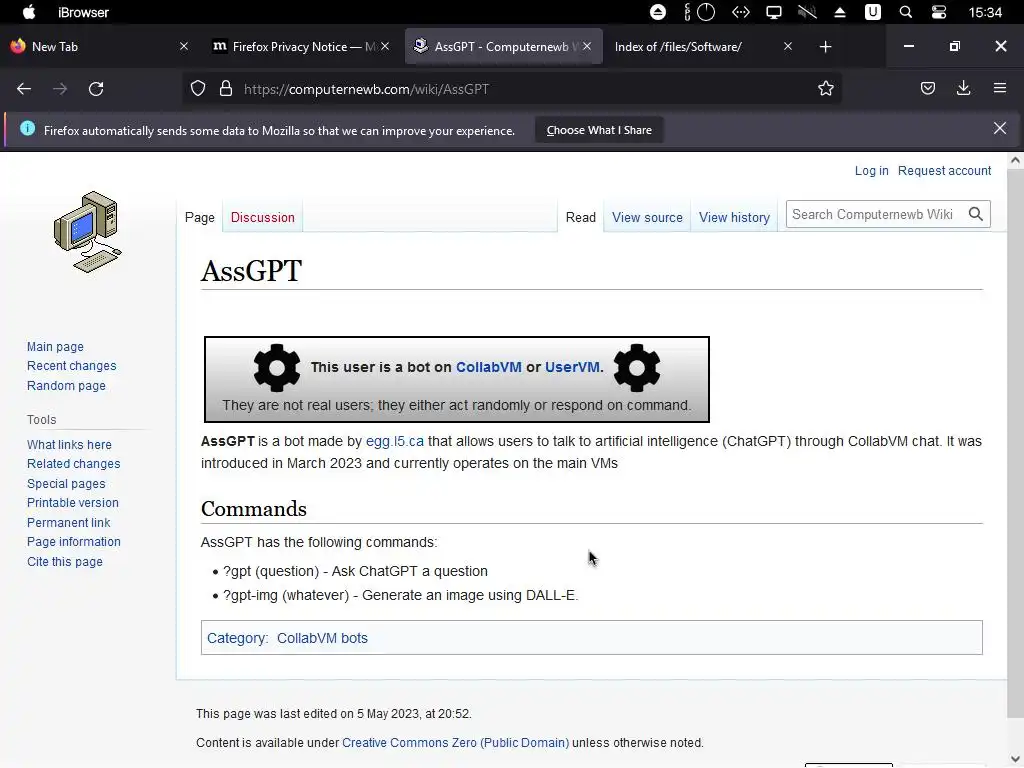Screen dimensions: 1024x768
Task: Open the CollabVM bots category link
Action: pyautogui.click(x=322, y=638)
